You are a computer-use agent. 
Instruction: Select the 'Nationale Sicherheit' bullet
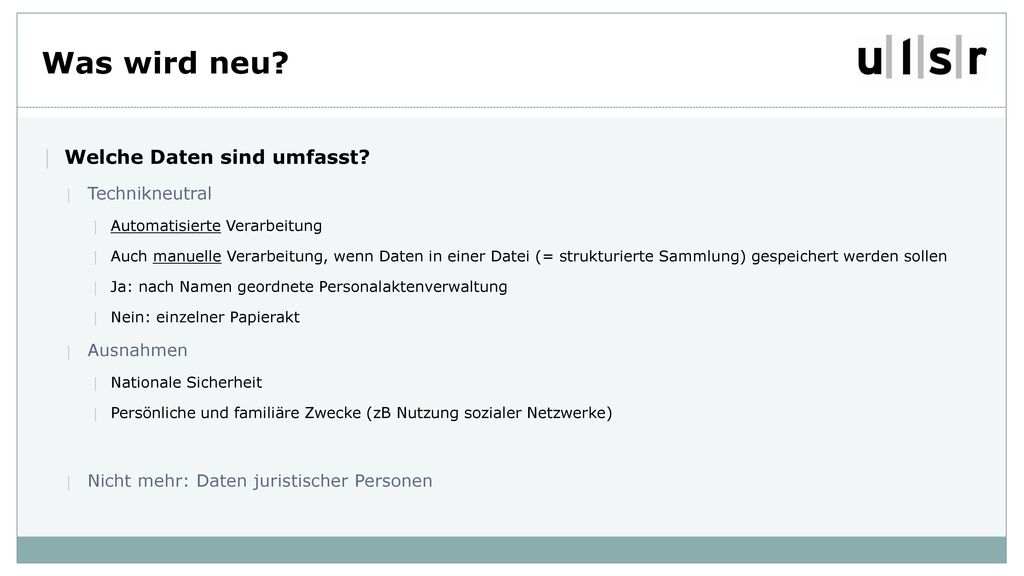[186, 383]
